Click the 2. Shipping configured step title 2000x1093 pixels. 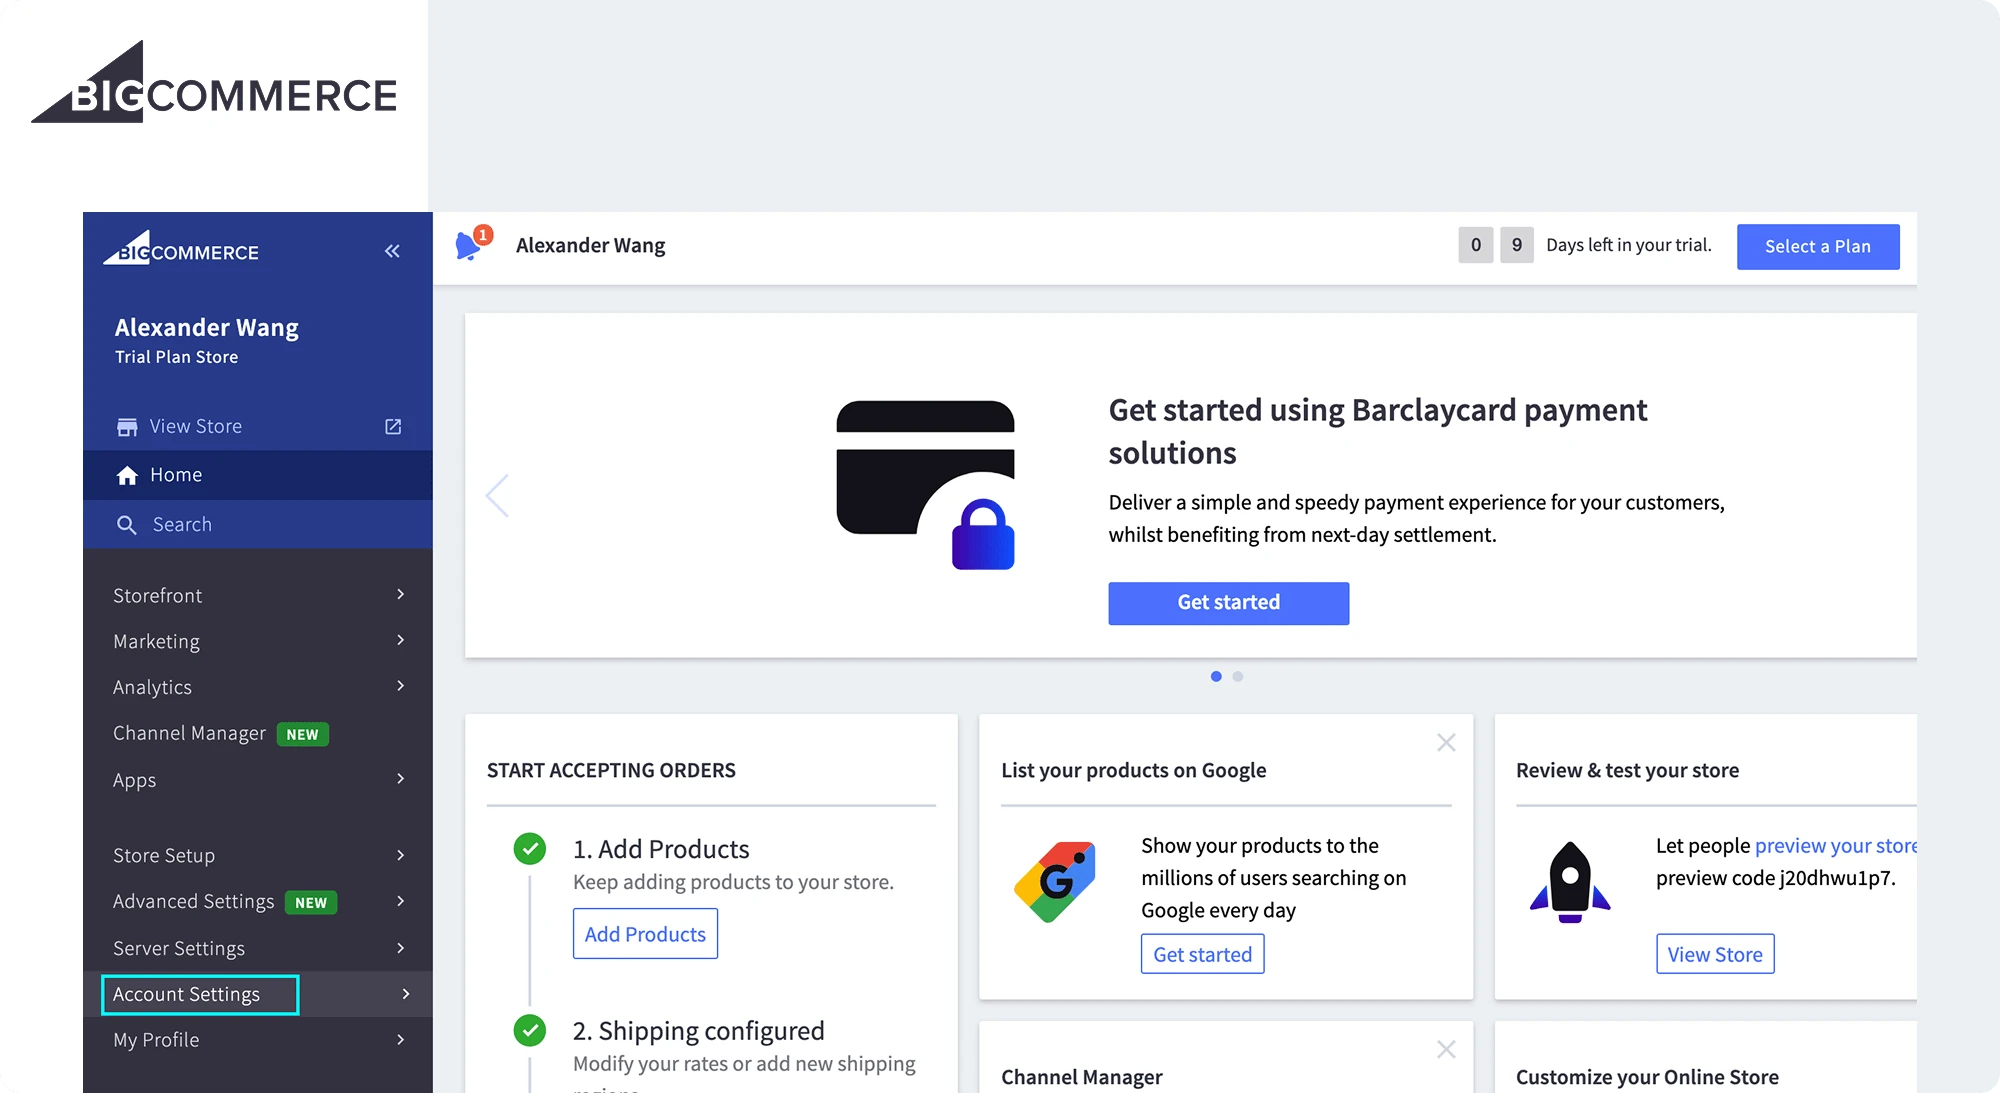coord(699,1031)
